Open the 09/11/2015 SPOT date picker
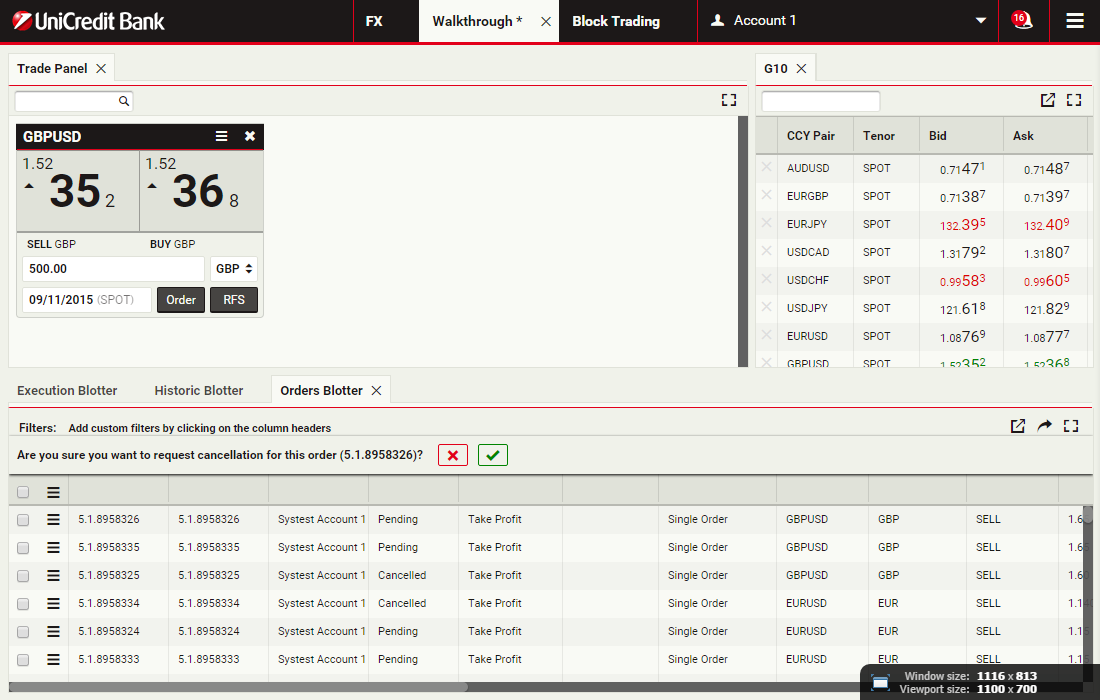Screen dimensions: 1100x700 [x=86, y=300]
